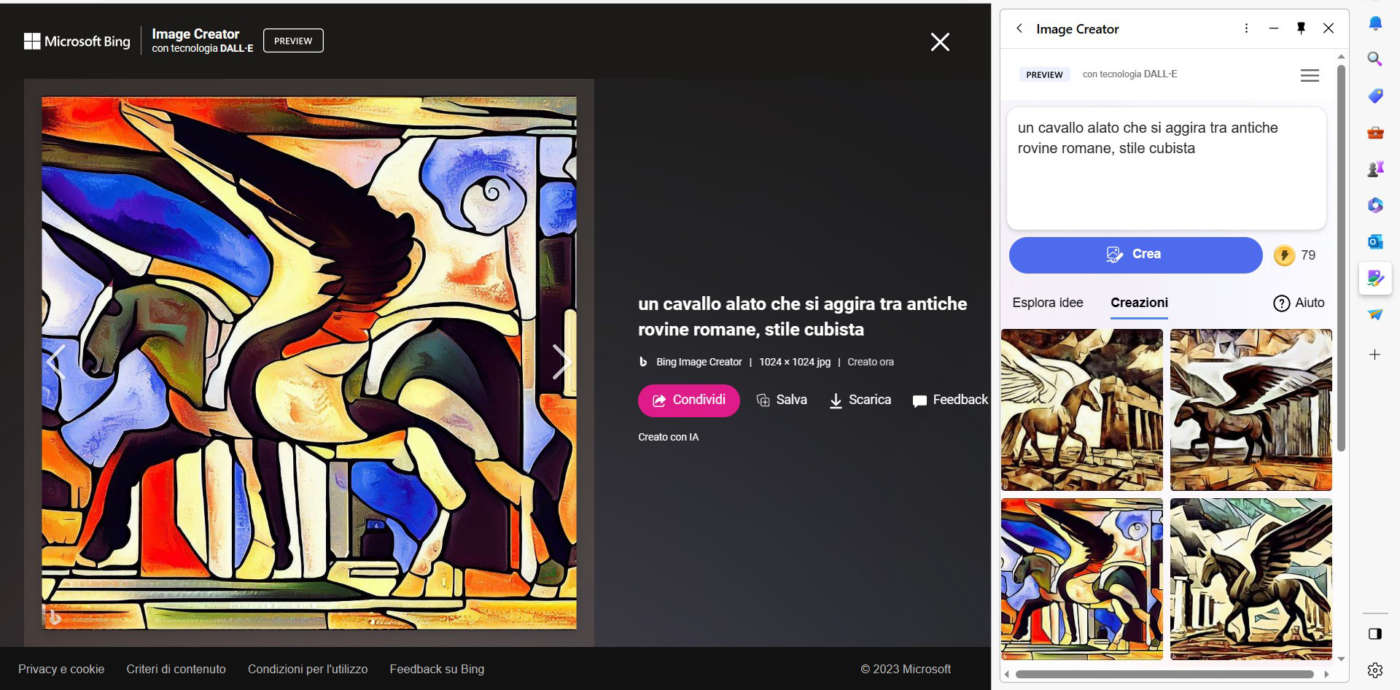1400x690 pixels.
Task: Open the Tools briefcase sidebar icon
Action: [1375, 132]
